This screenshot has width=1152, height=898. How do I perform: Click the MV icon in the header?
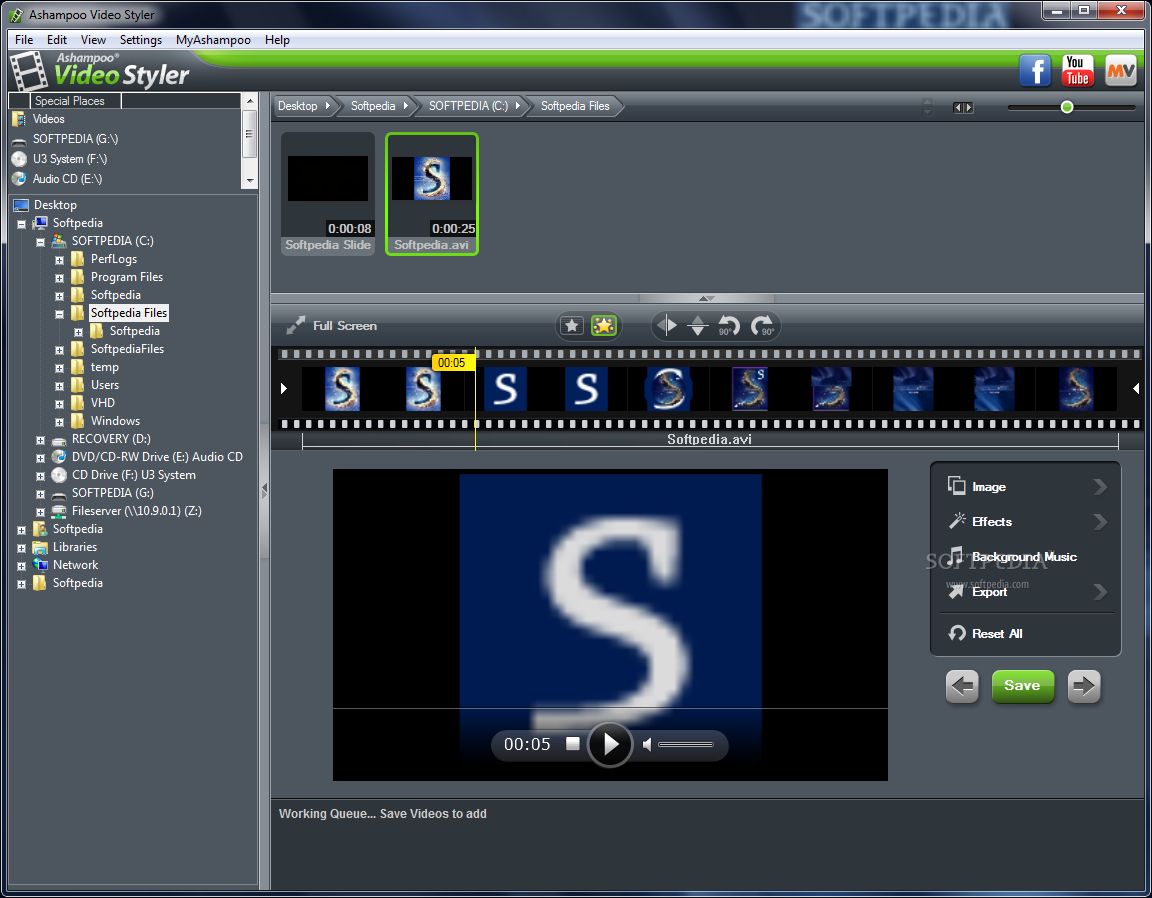[1120, 71]
